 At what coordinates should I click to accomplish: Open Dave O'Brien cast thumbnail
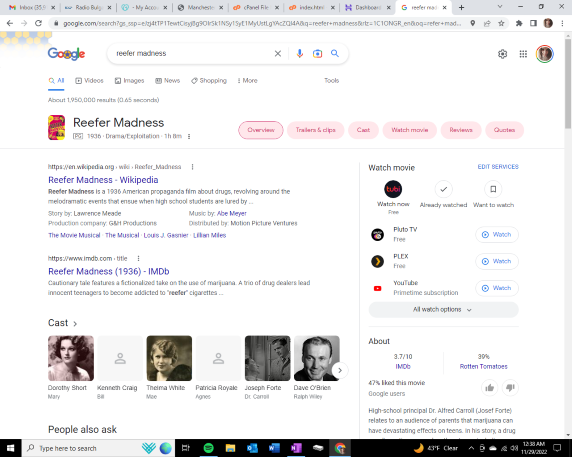click(x=317, y=358)
